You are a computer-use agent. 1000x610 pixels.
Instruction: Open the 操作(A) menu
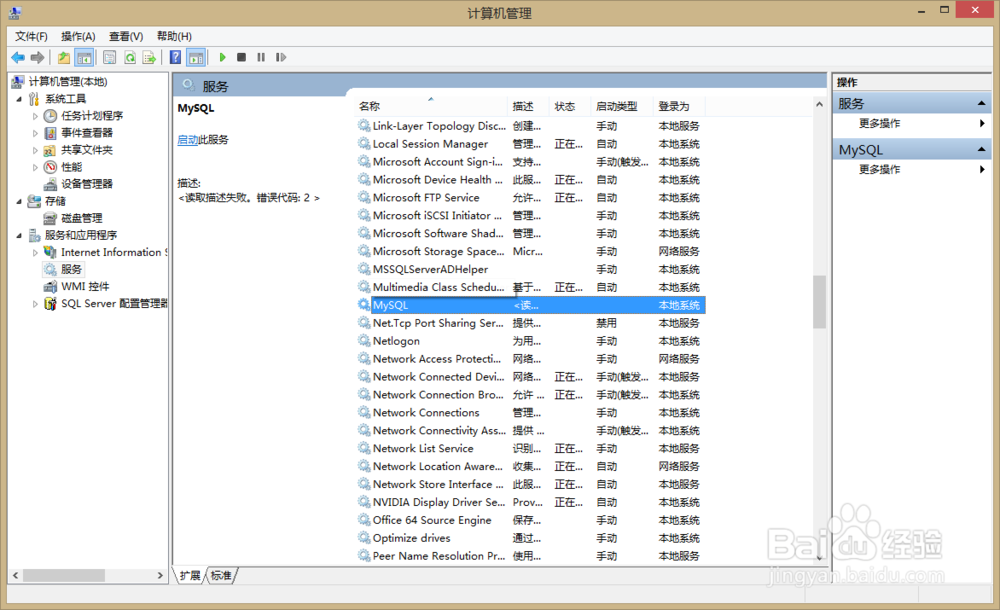coord(78,36)
